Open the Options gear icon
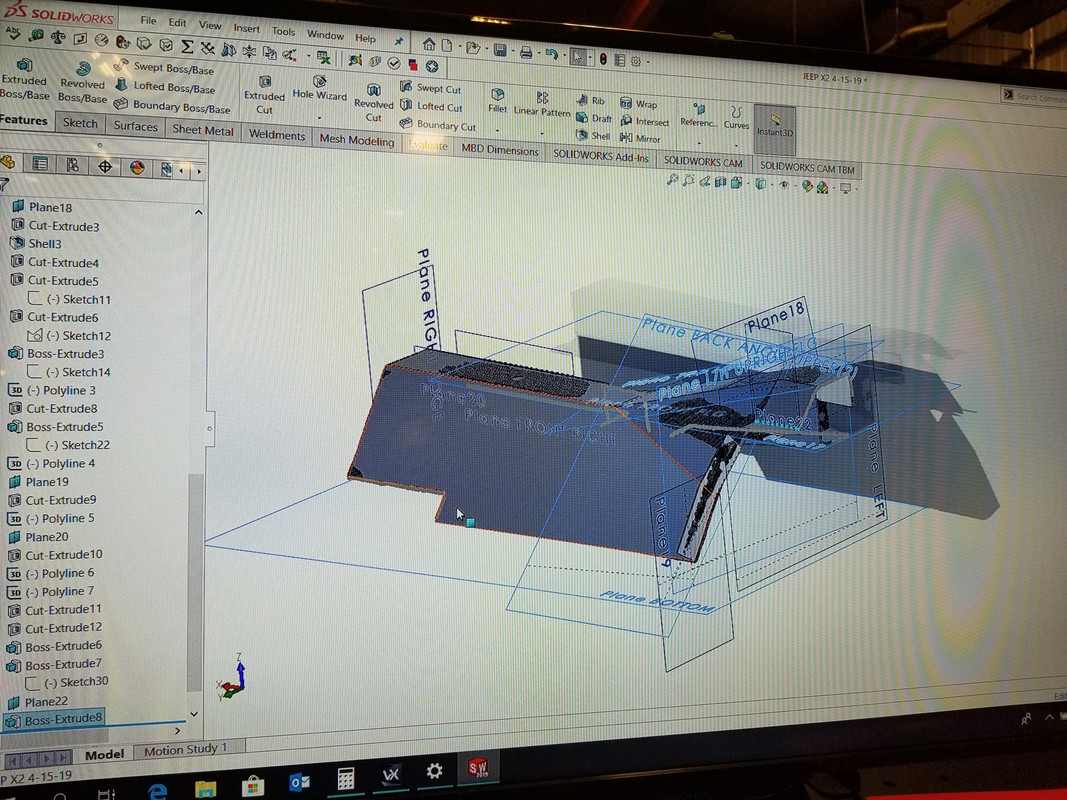1067x800 pixels. [x=636, y=61]
